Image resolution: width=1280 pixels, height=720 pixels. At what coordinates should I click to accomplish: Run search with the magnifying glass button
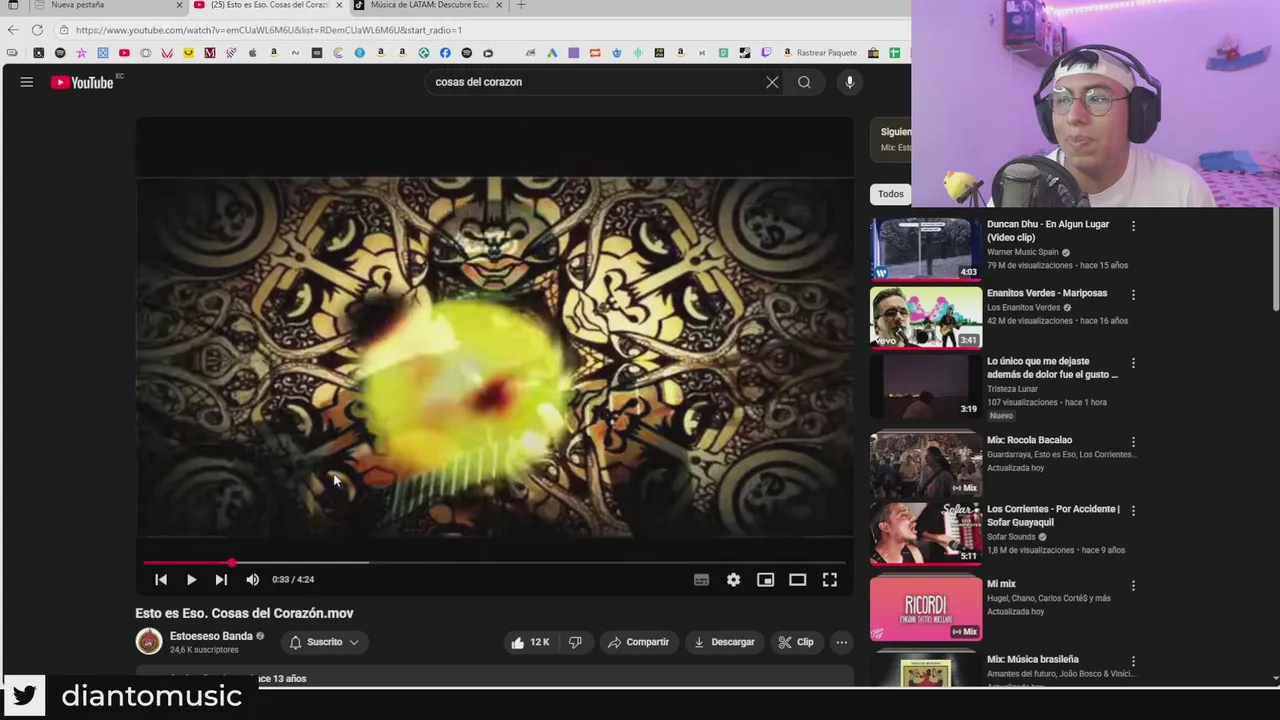coord(804,82)
